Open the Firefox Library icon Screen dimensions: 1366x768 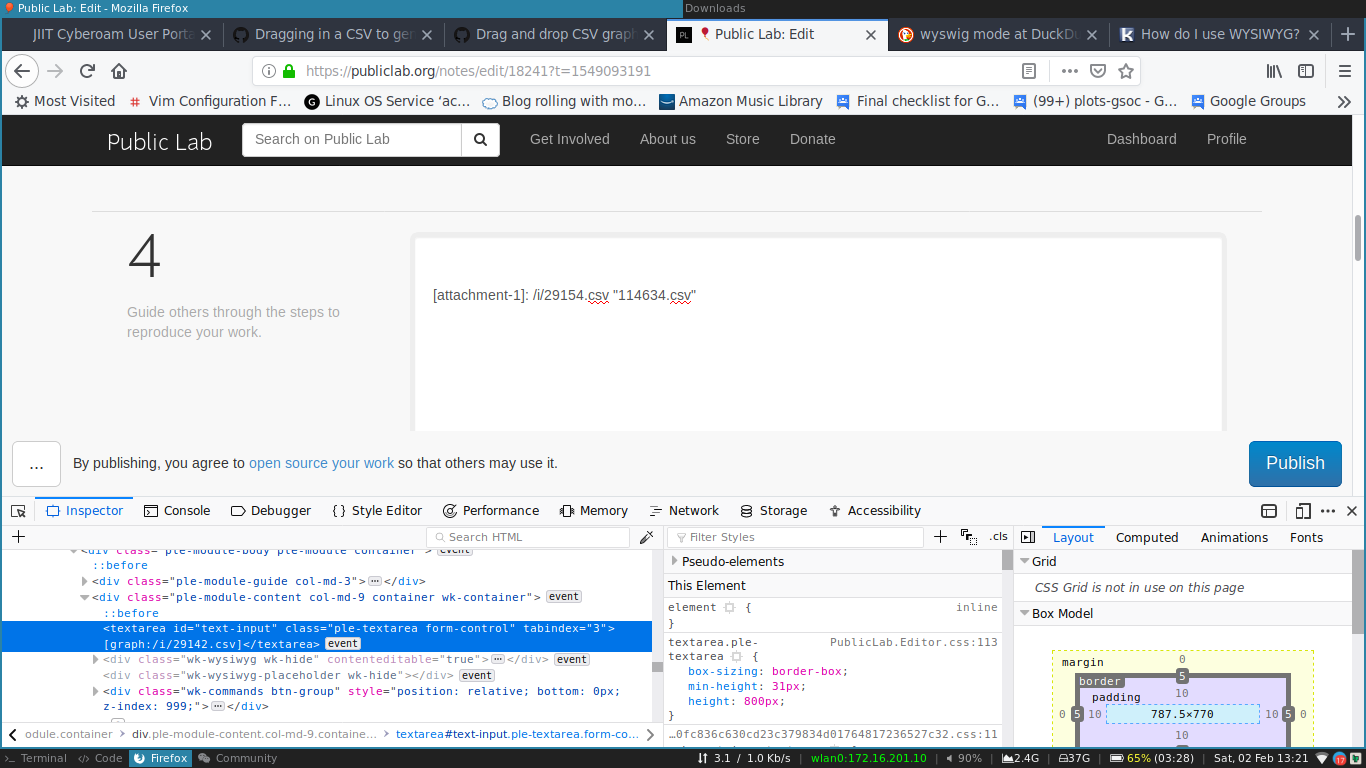1273,71
